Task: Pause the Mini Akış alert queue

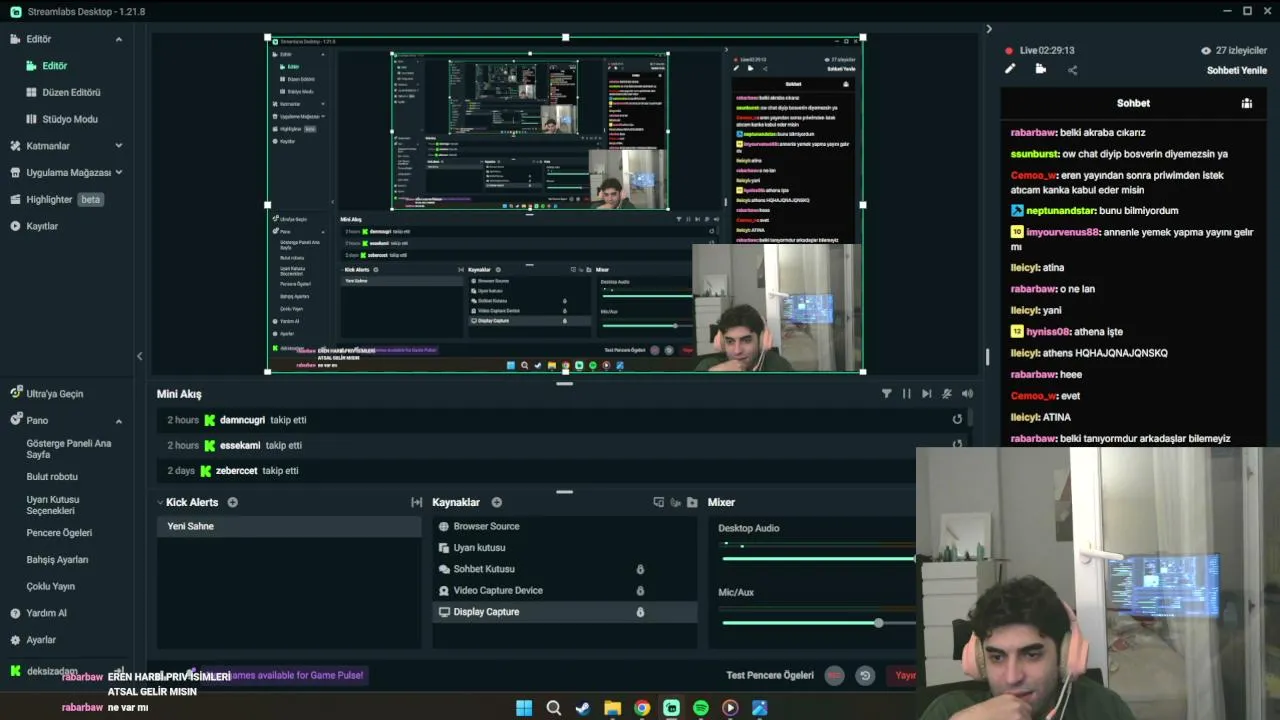Action: (907, 394)
